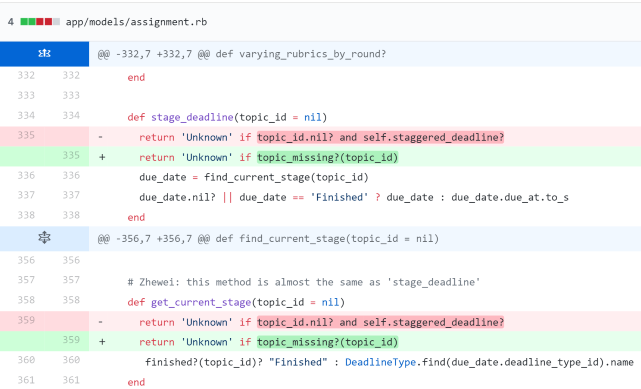This screenshot has width=641, height=389.
Task: Select added line number 359
Action: [x=71, y=340]
